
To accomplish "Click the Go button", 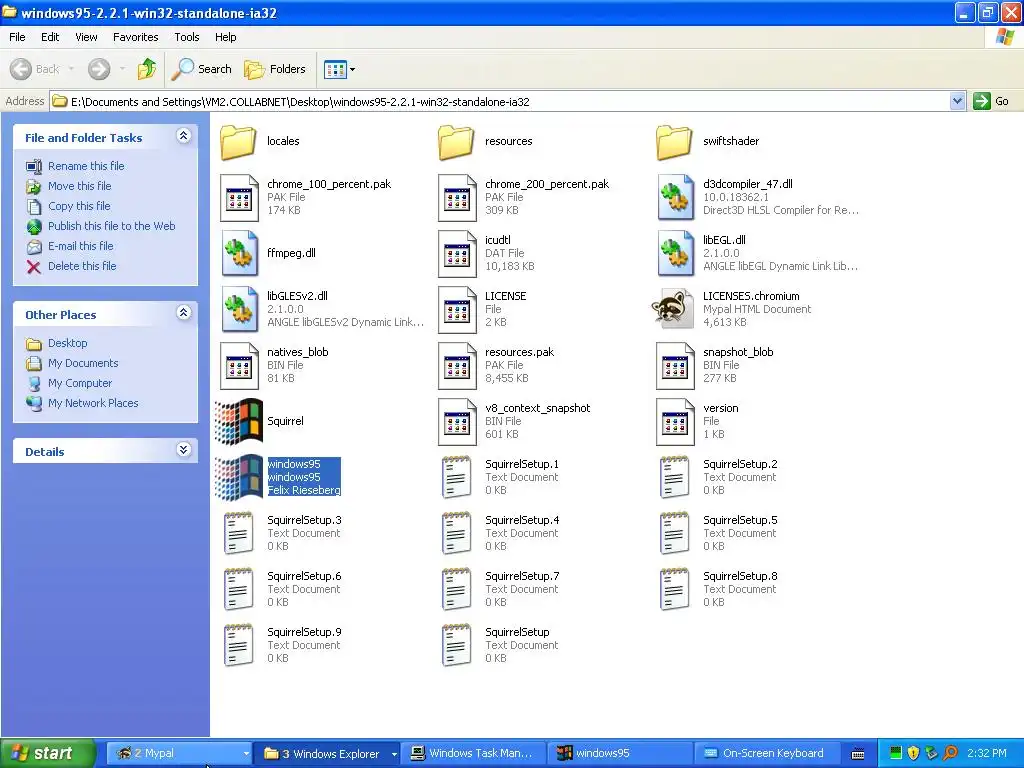I will [991, 101].
